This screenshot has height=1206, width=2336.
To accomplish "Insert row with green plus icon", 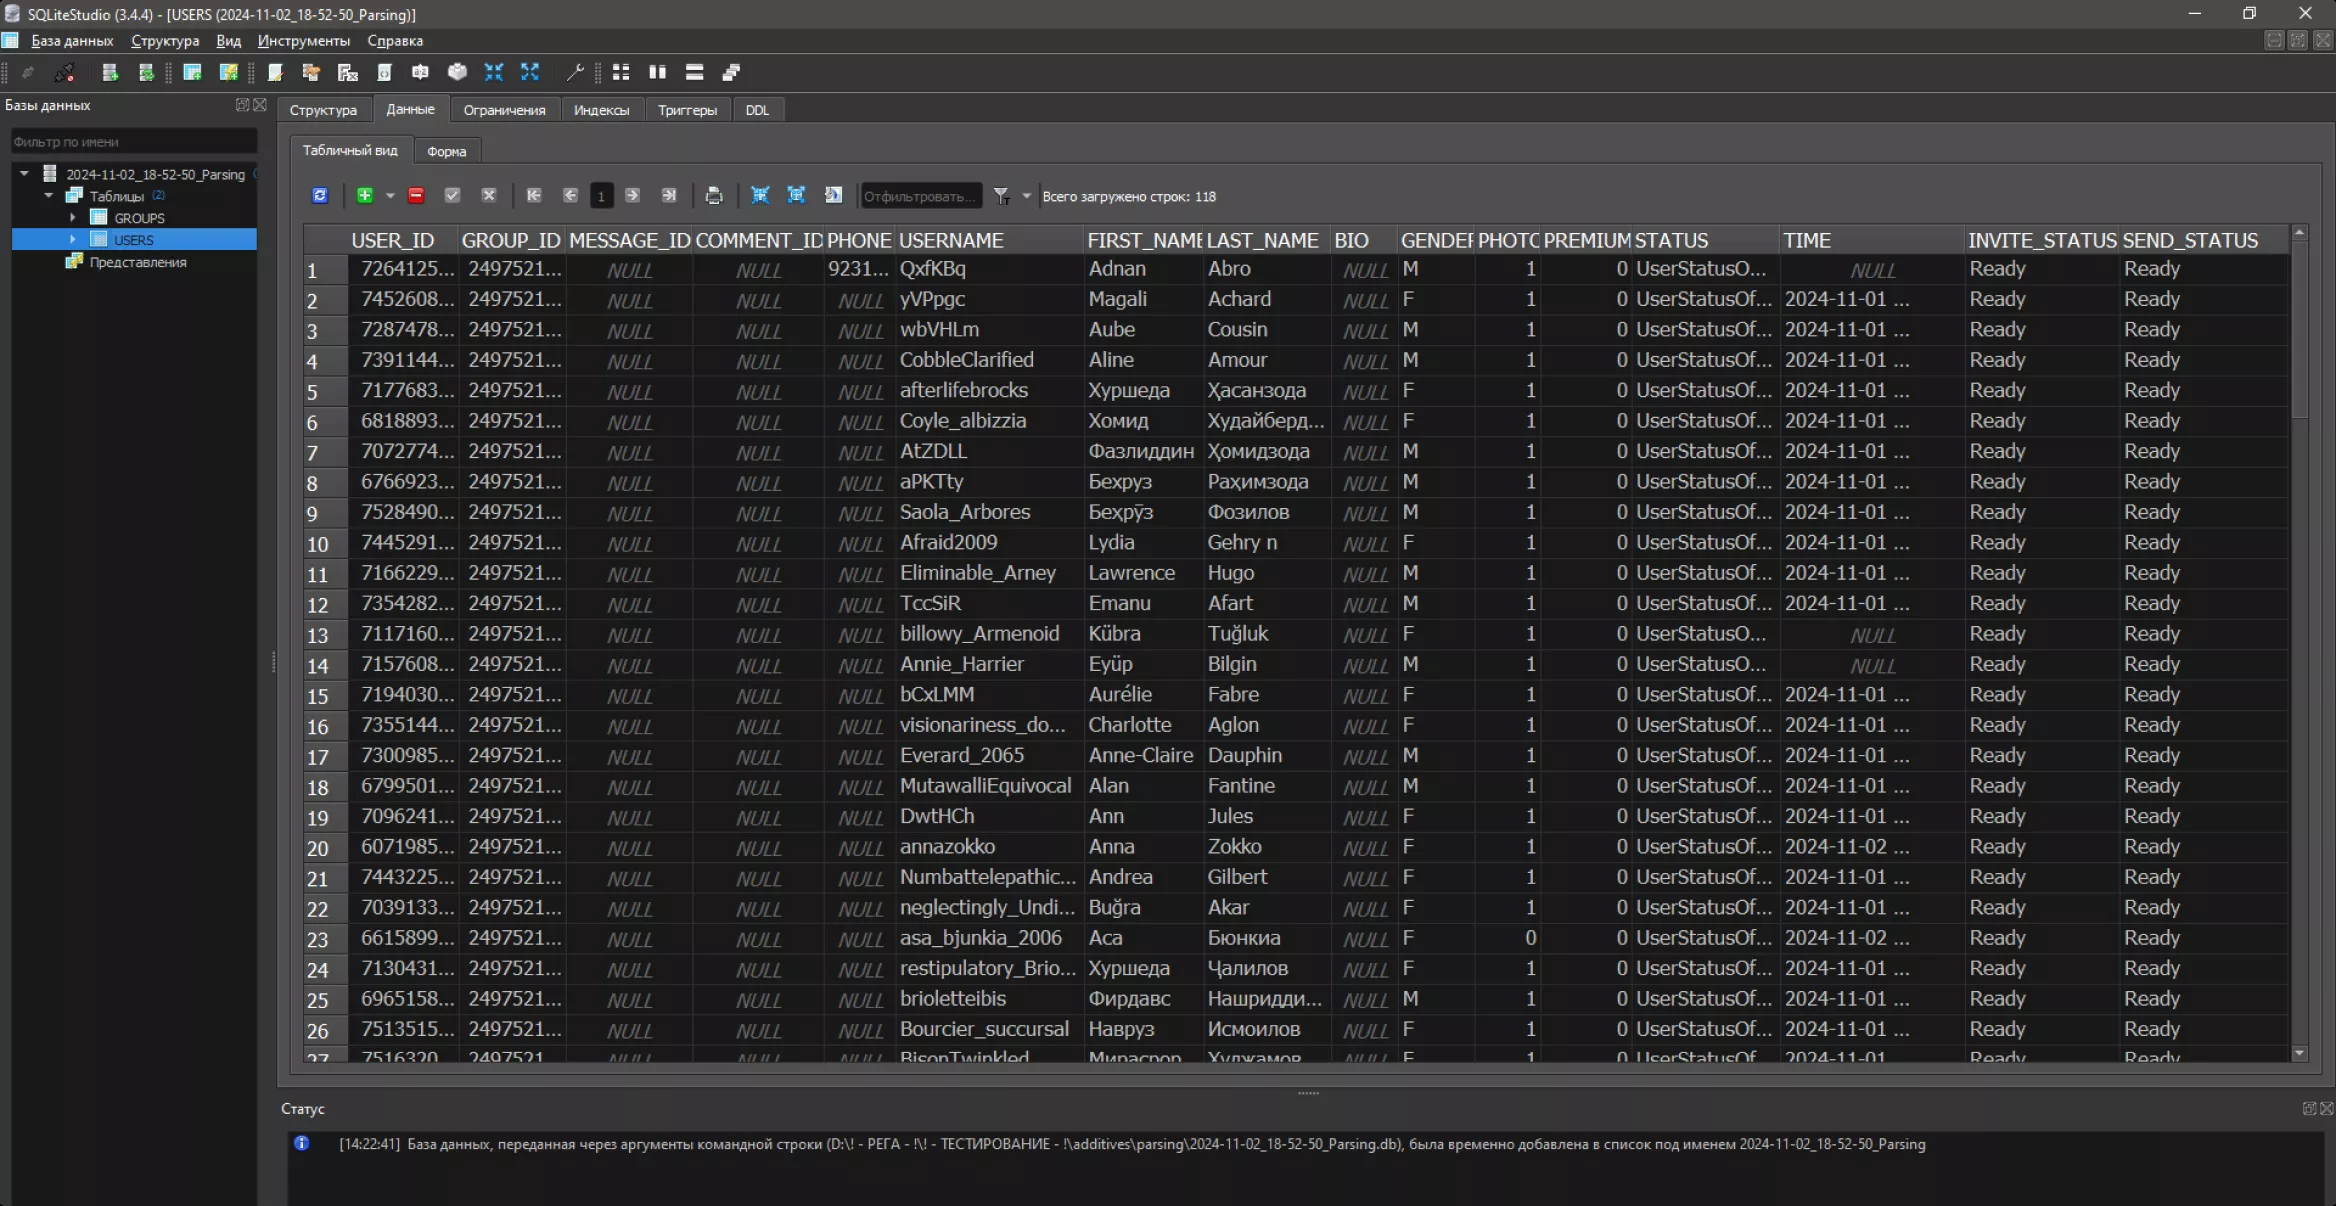I will tap(365, 196).
